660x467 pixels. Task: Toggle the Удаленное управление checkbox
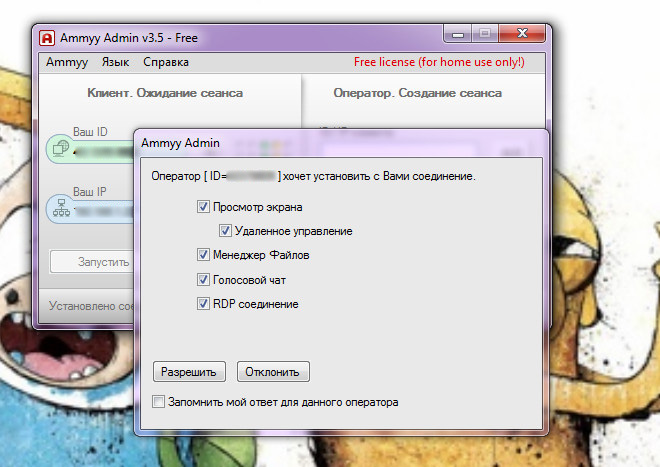[x=225, y=231]
